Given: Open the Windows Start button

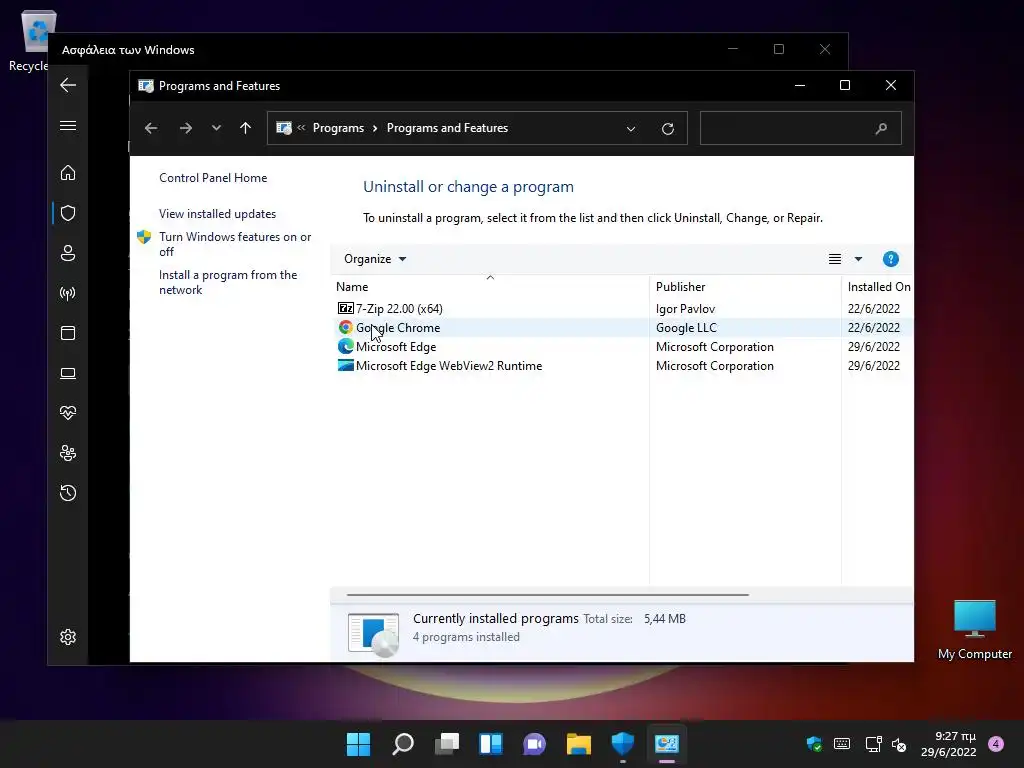Looking at the screenshot, I should [x=358, y=744].
